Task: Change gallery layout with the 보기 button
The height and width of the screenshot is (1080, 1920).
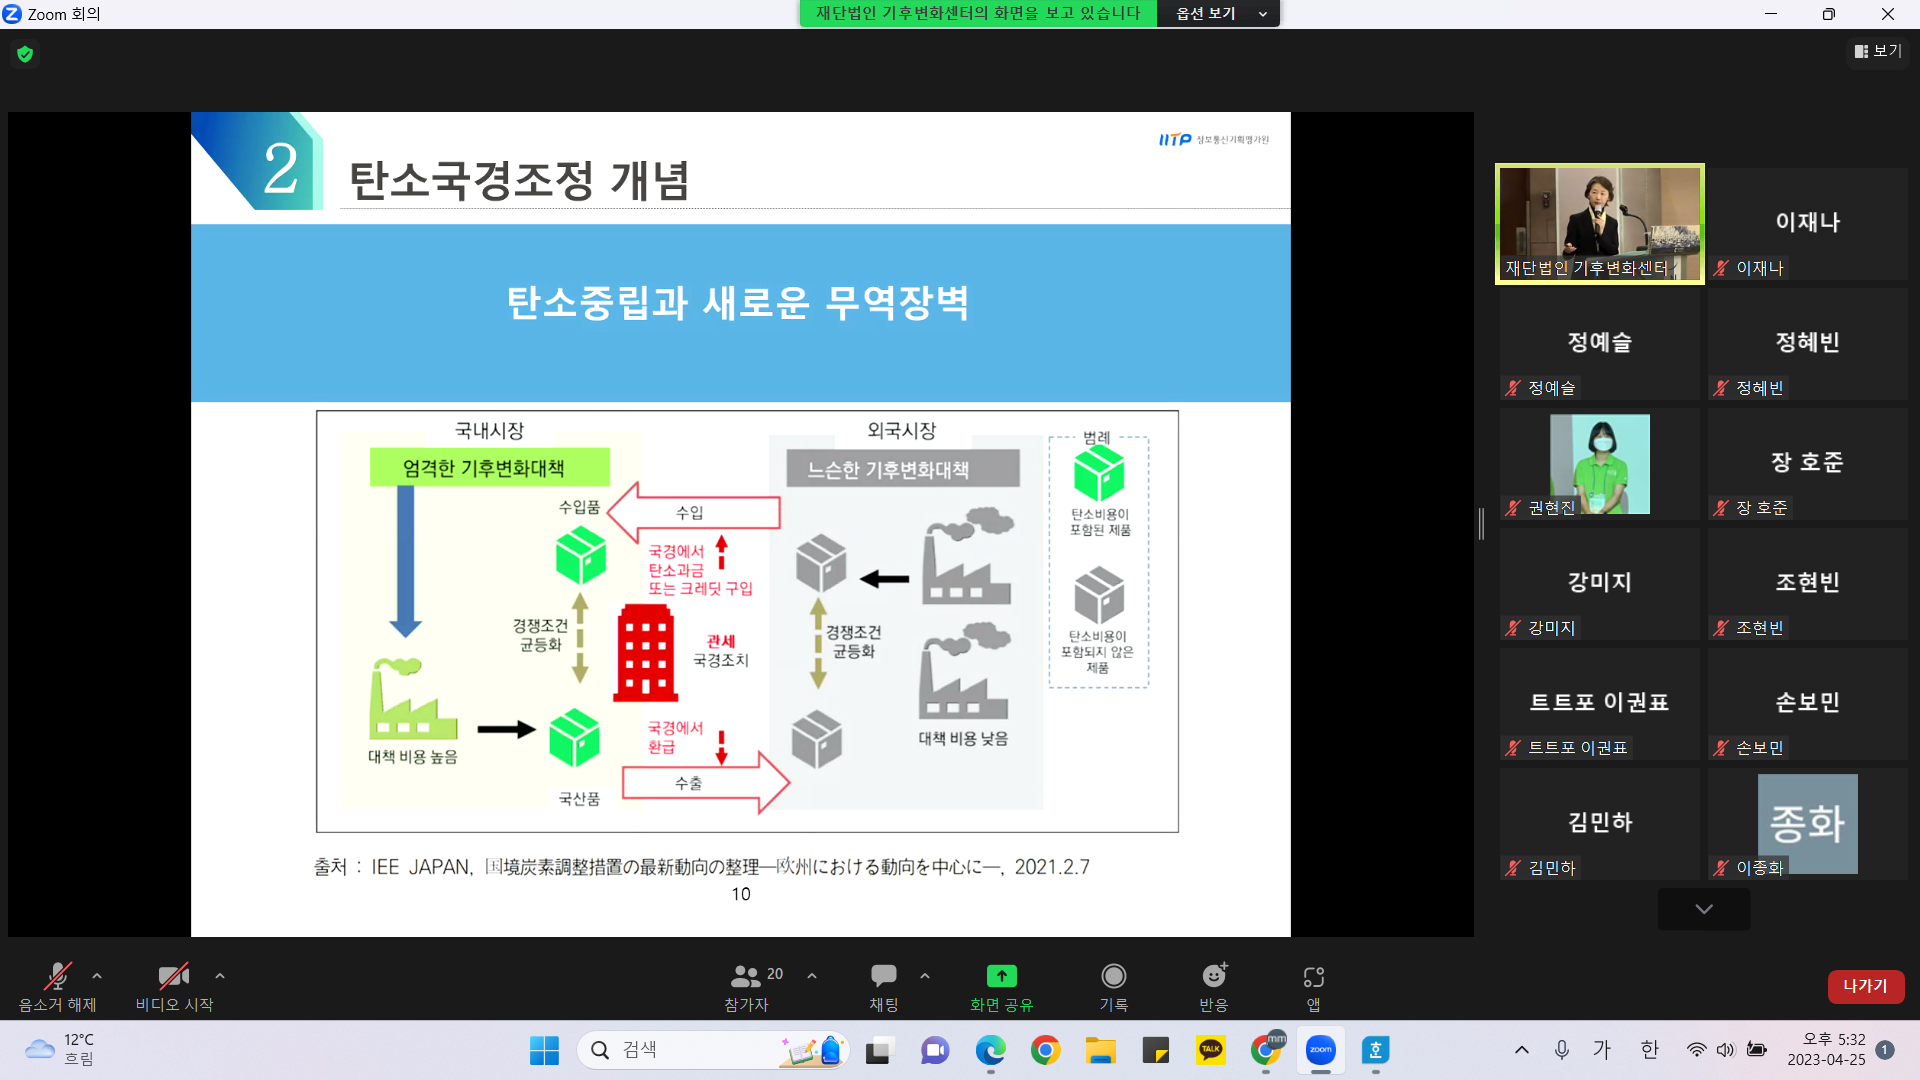Action: coord(1878,51)
